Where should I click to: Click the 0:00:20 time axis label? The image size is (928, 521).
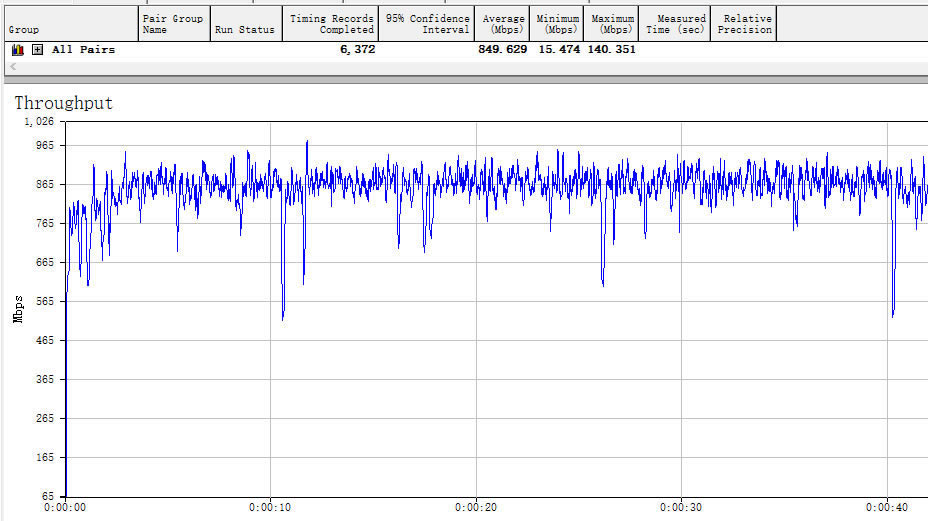476,508
